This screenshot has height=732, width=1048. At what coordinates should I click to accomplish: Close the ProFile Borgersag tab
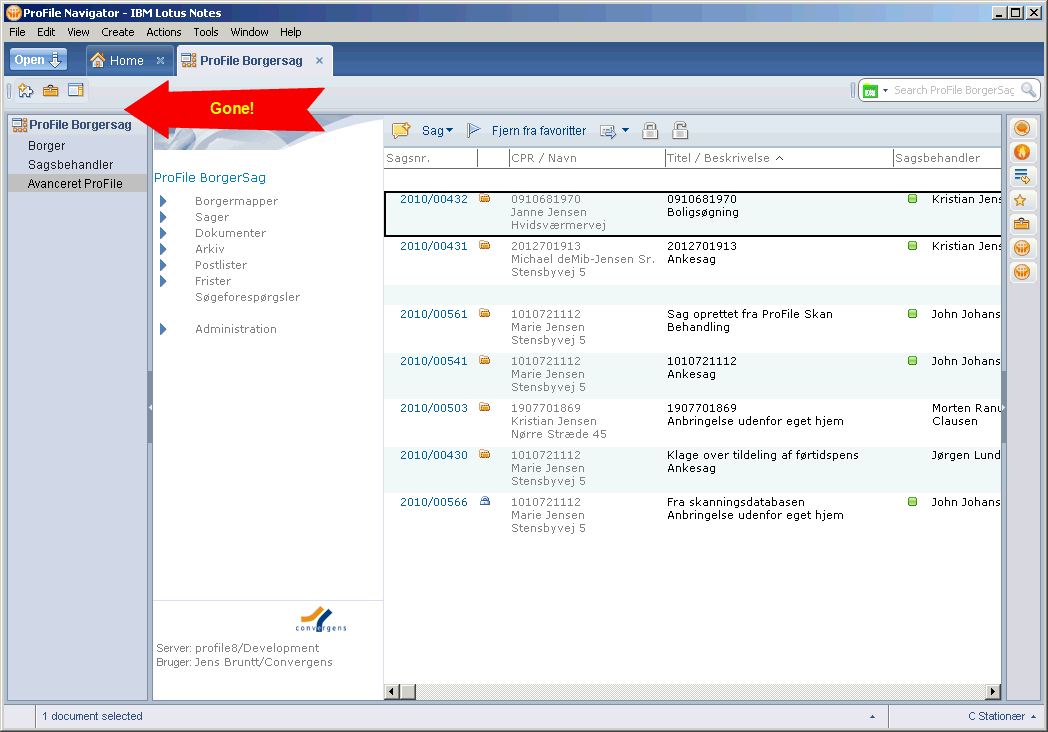point(319,60)
